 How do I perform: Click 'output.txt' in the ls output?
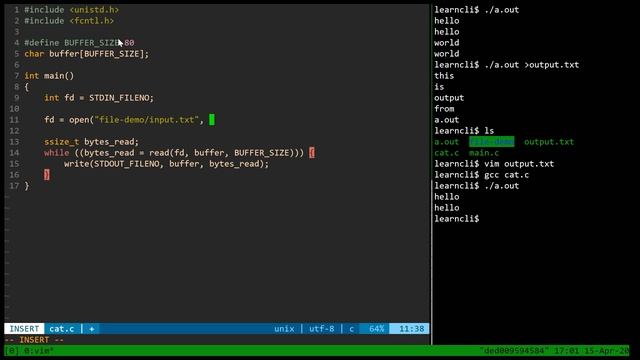tap(549, 142)
